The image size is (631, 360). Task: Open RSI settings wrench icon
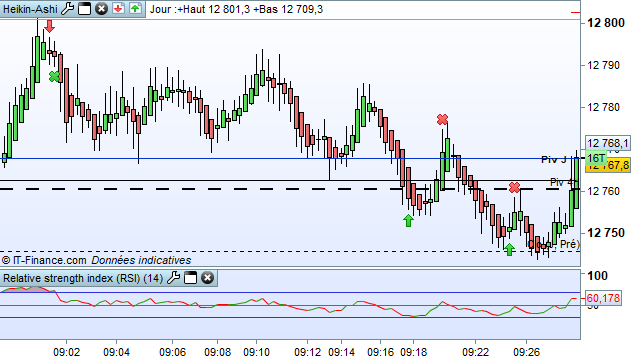(173, 278)
